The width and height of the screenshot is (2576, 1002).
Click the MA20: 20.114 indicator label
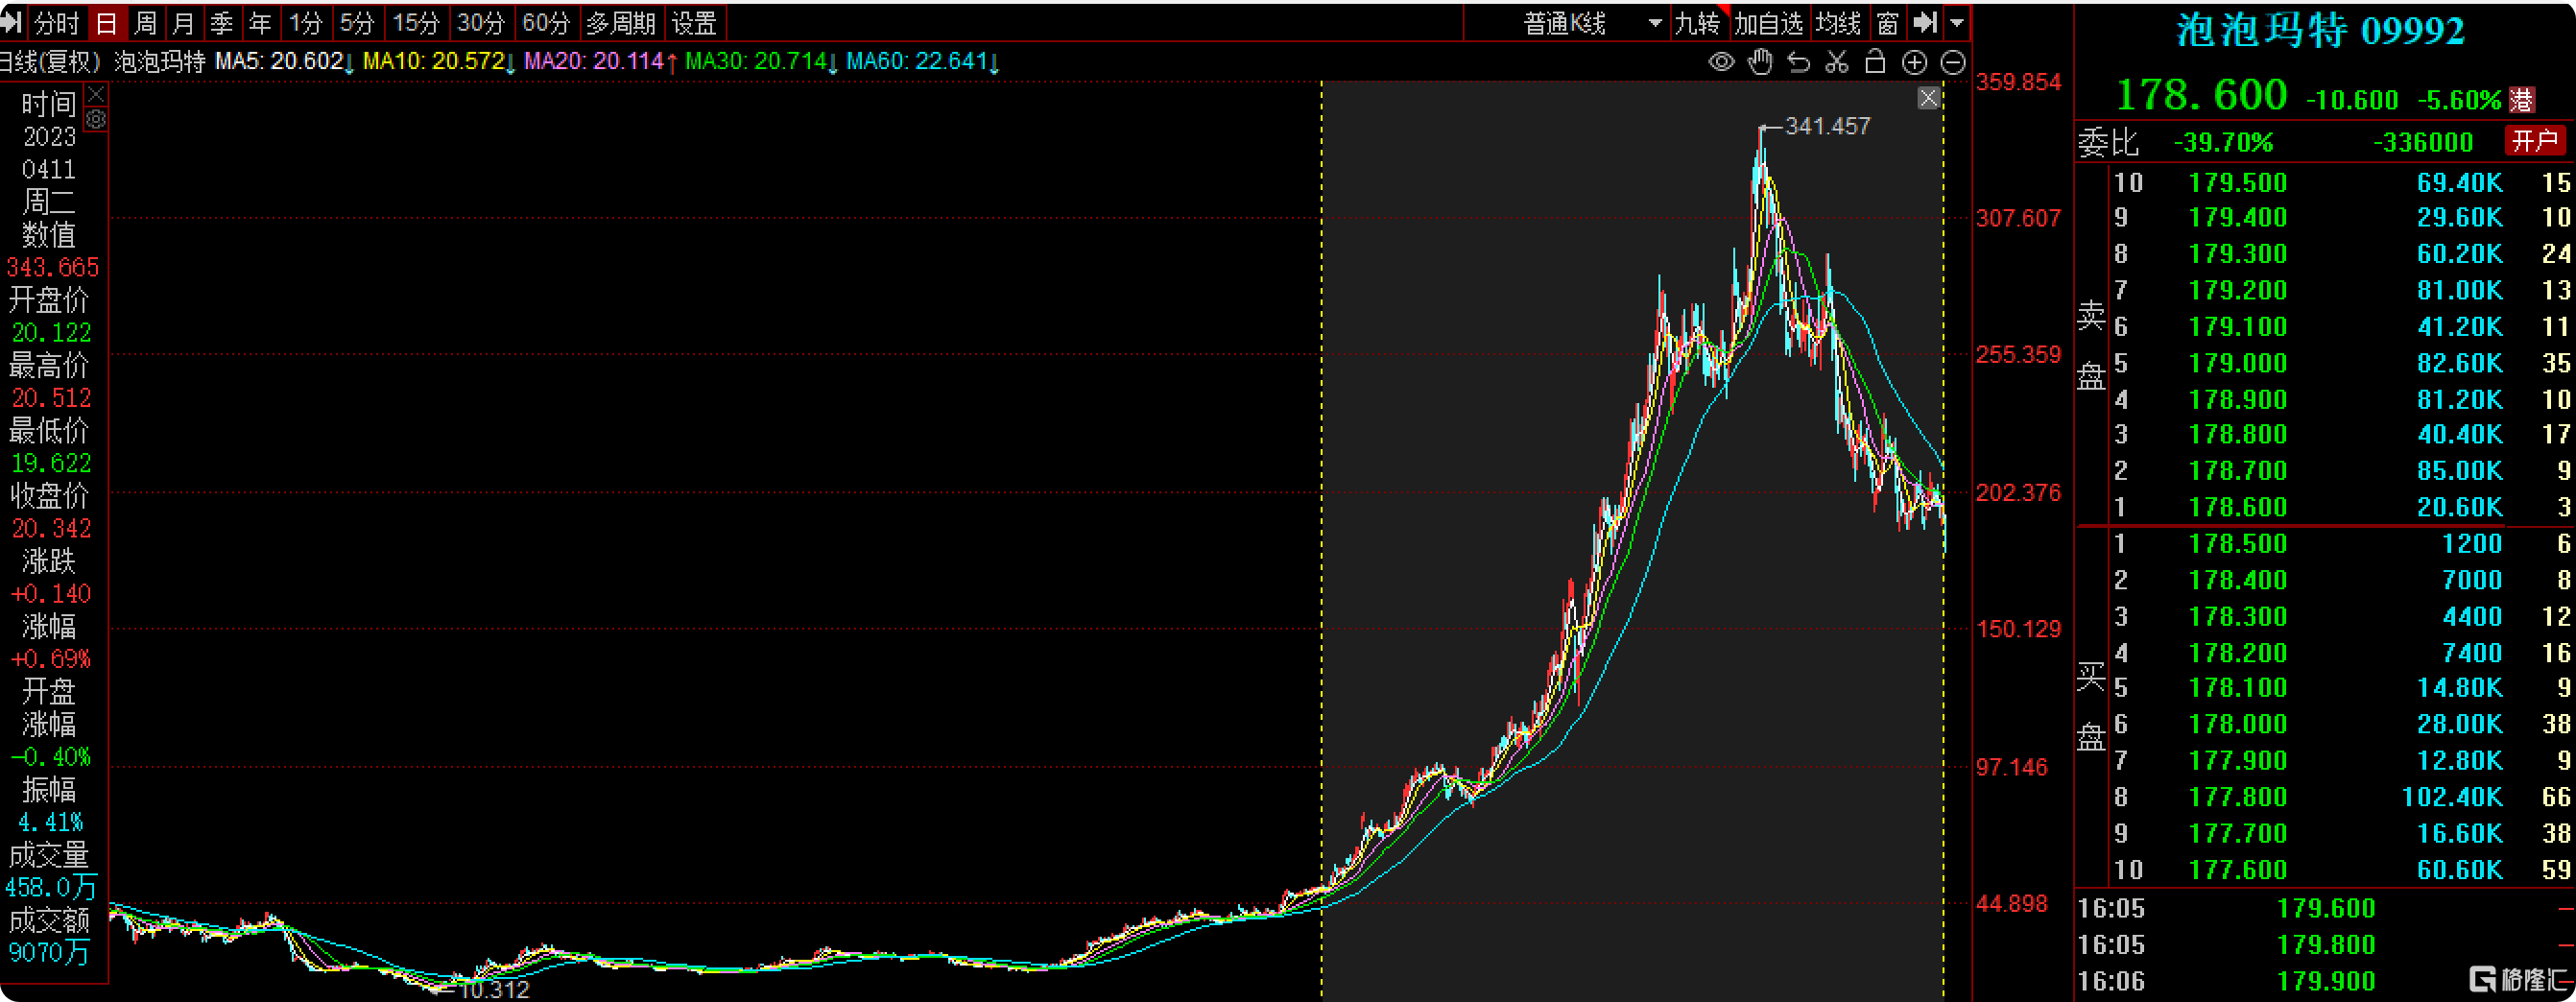tap(600, 62)
